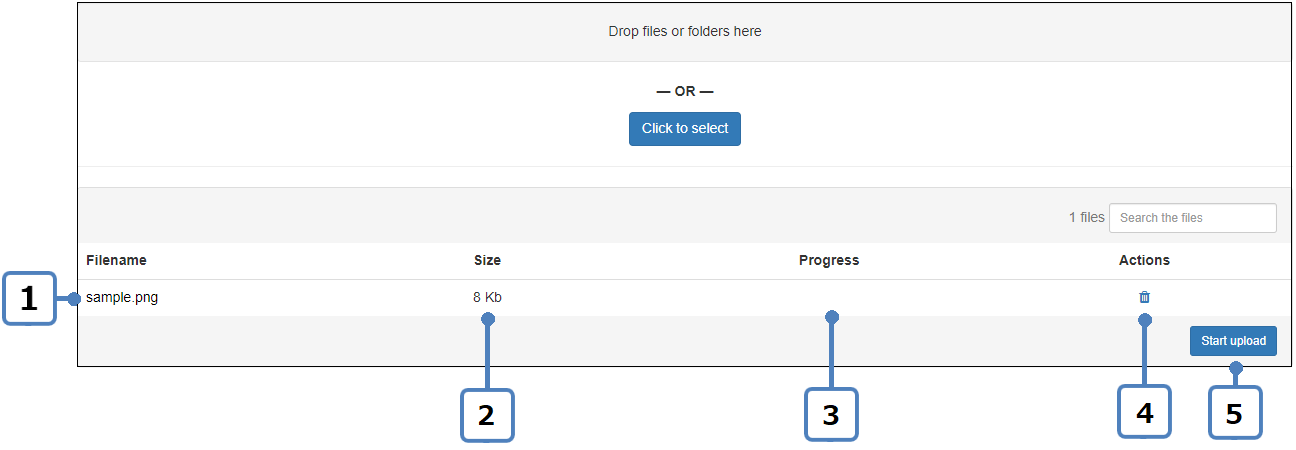Click the Drop files or folders area
Image resolution: width=1296 pixels, height=450 pixels.
pyautogui.click(x=685, y=32)
